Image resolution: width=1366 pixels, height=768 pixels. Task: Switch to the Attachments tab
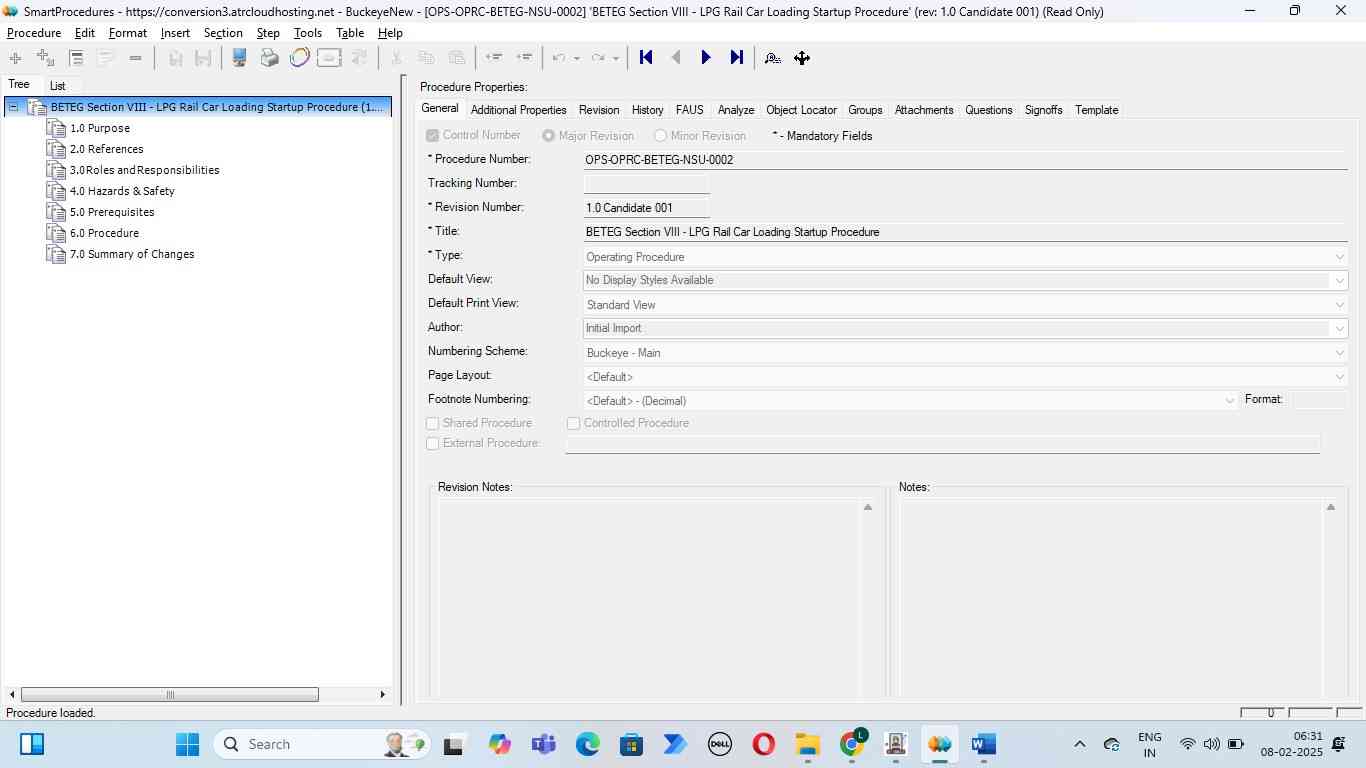923,110
